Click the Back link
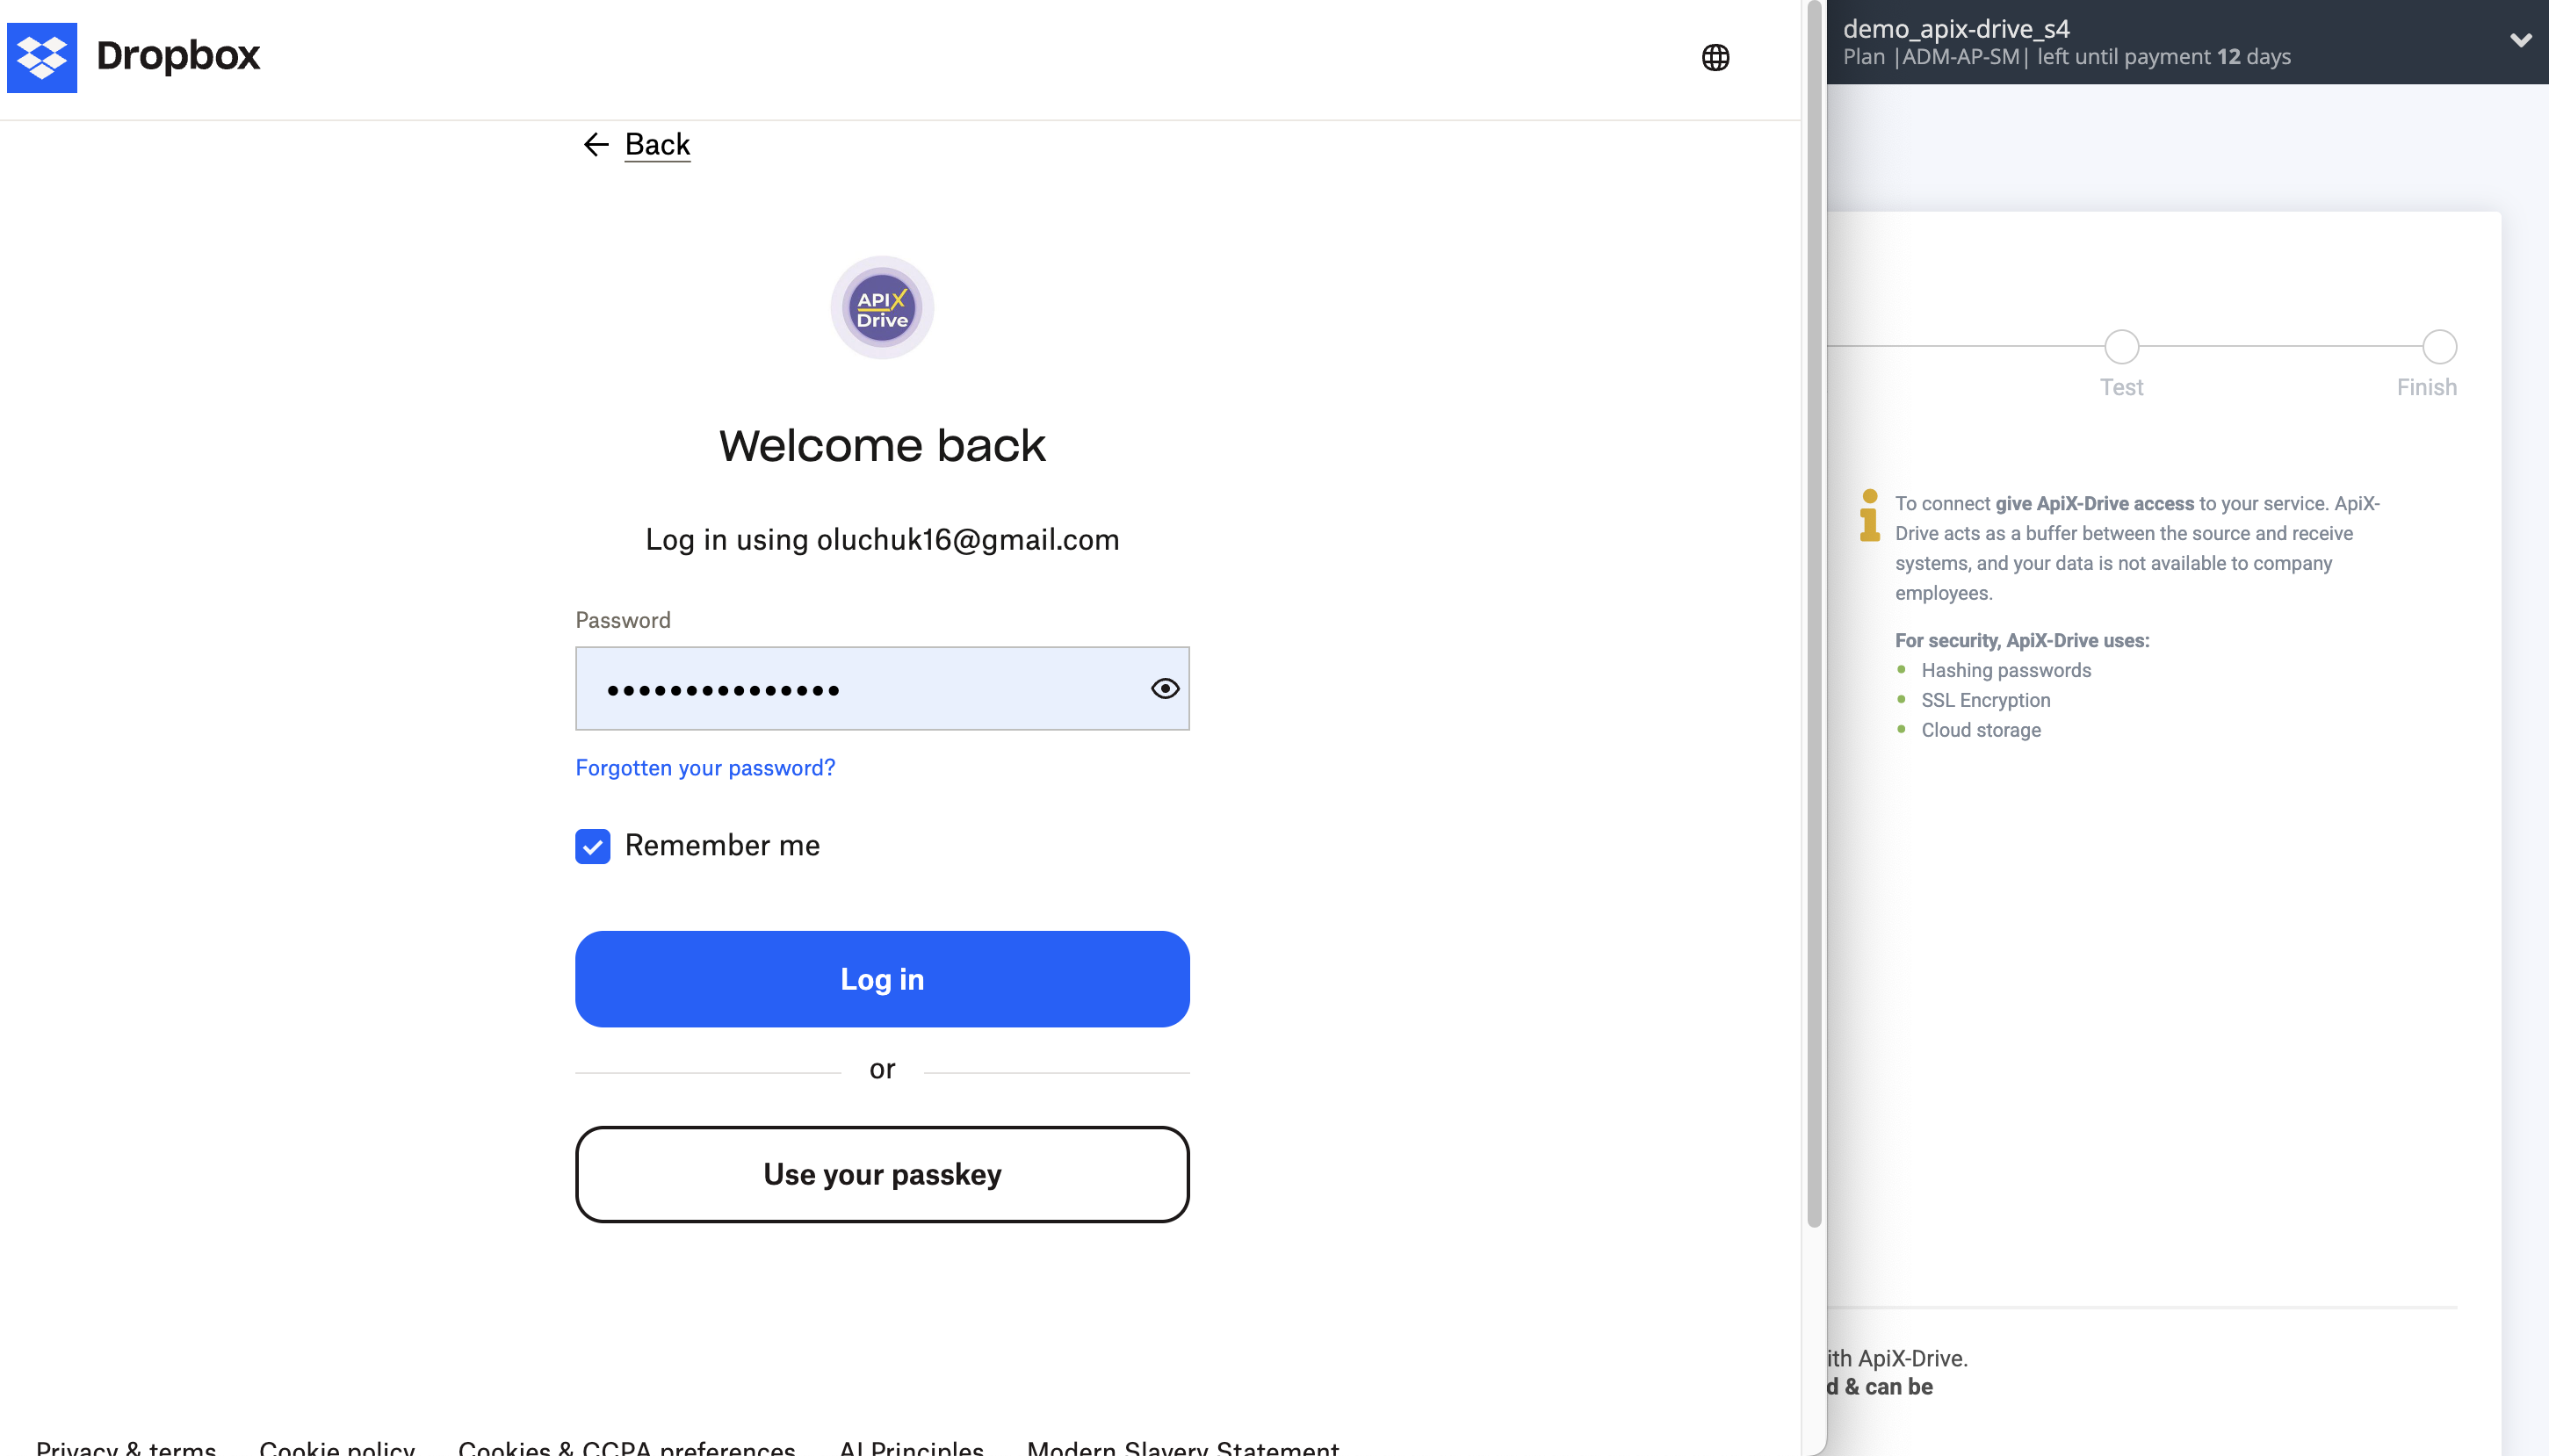 tap(657, 144)
